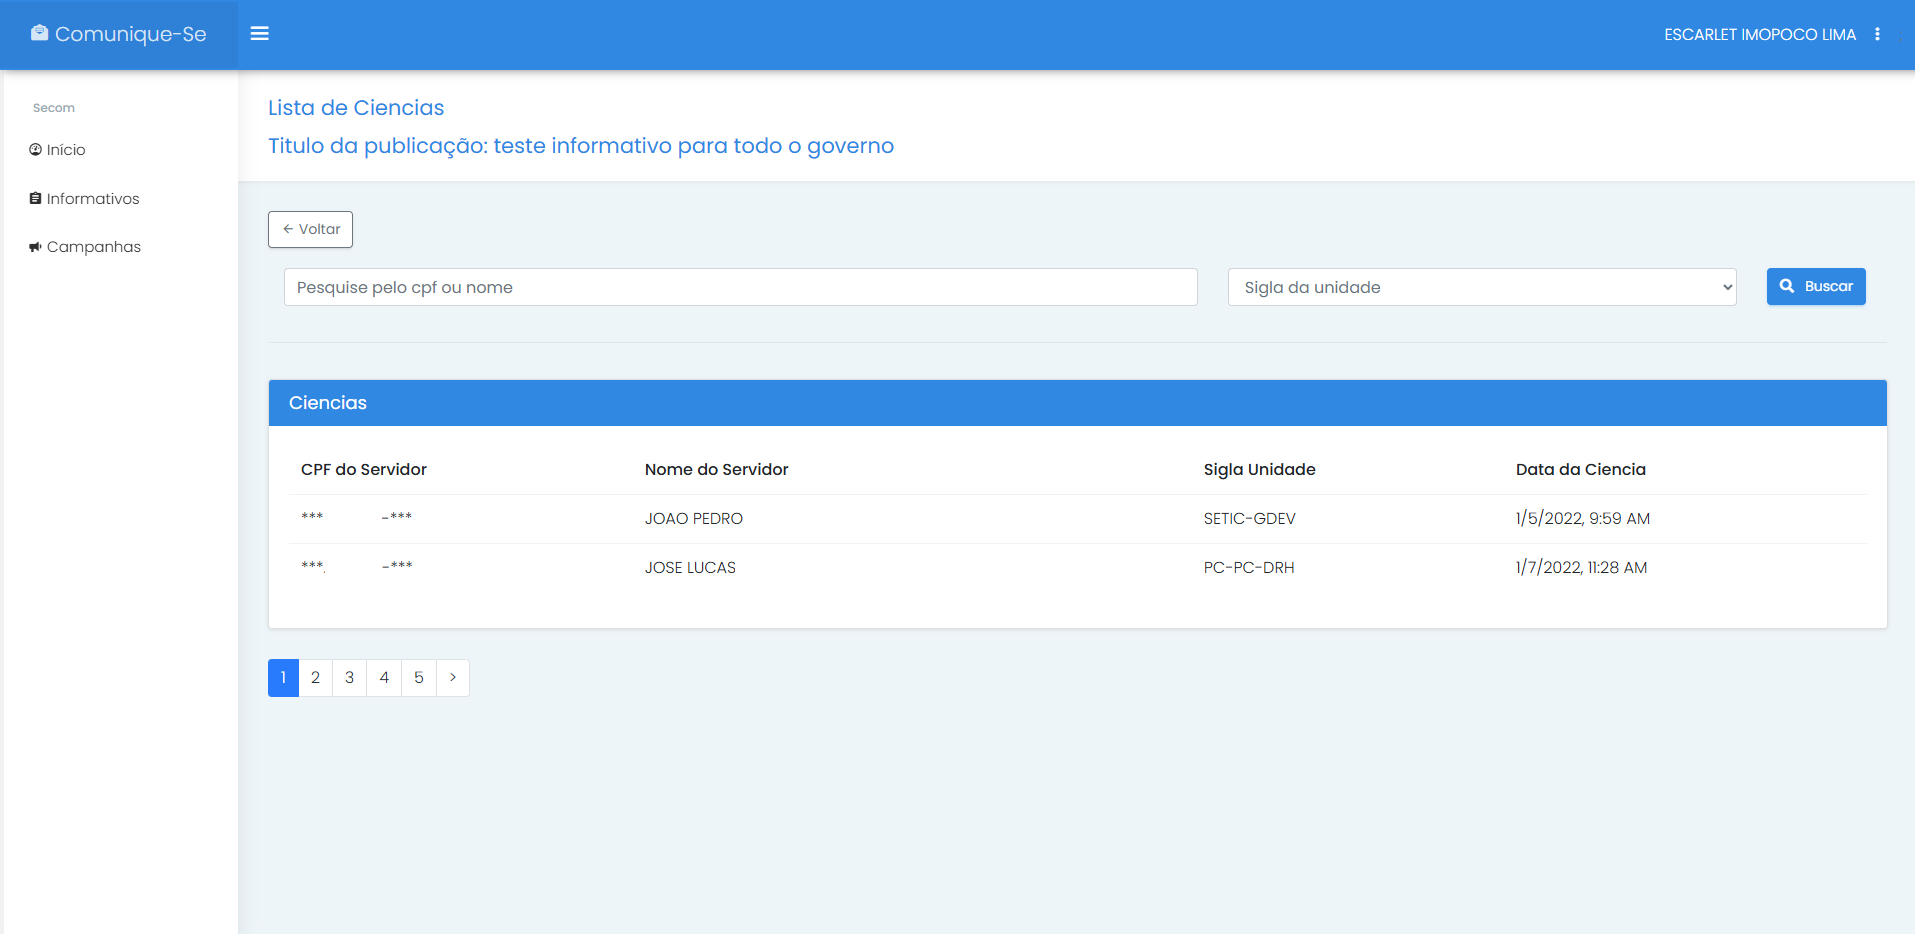The width and height of the screenshot is (1915, 934).
Task: Select page 3 in pagination
Action: 349,678
